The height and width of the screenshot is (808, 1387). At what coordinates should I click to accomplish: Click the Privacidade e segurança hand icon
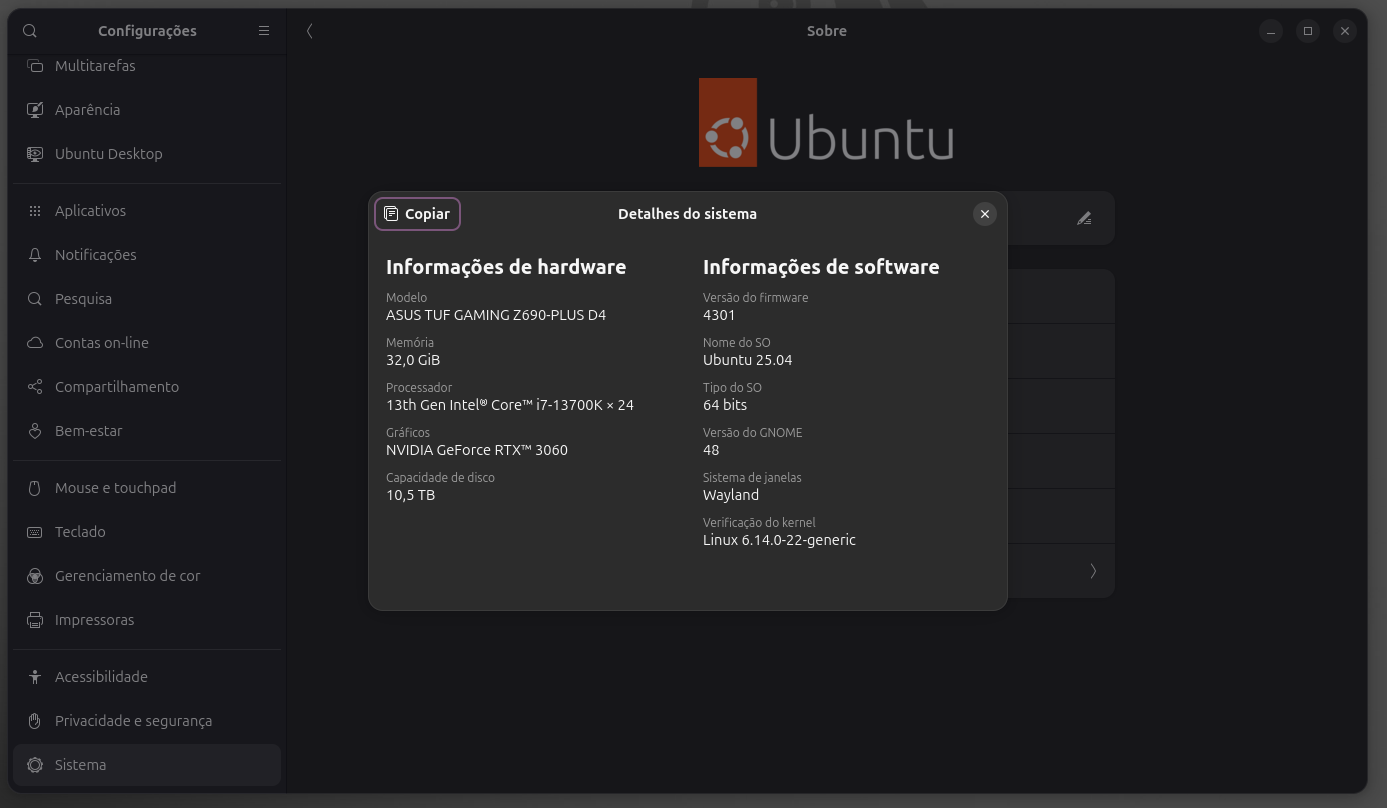coord(35,721)
